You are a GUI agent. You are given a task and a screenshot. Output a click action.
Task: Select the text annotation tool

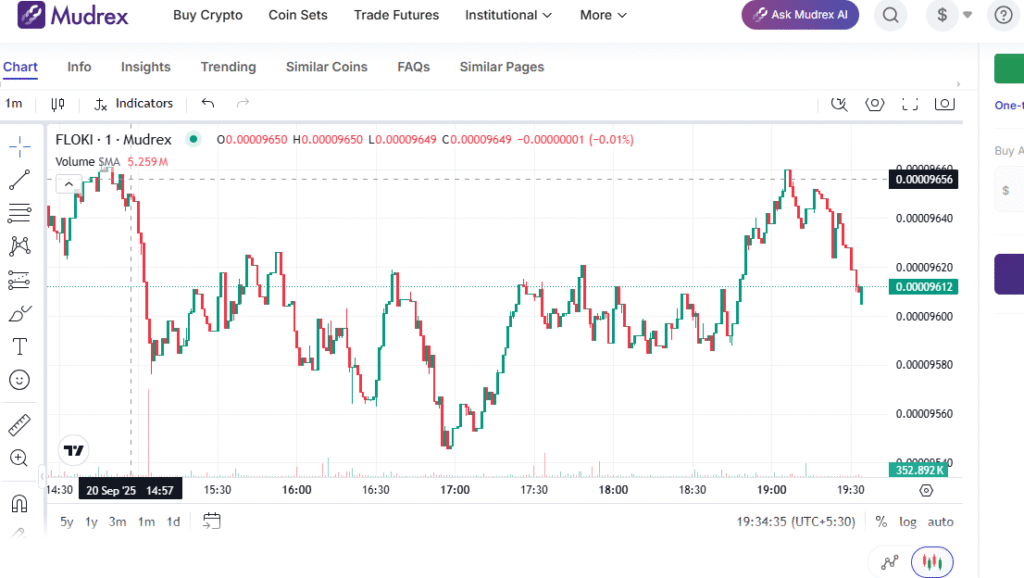[x=19, y=347]
